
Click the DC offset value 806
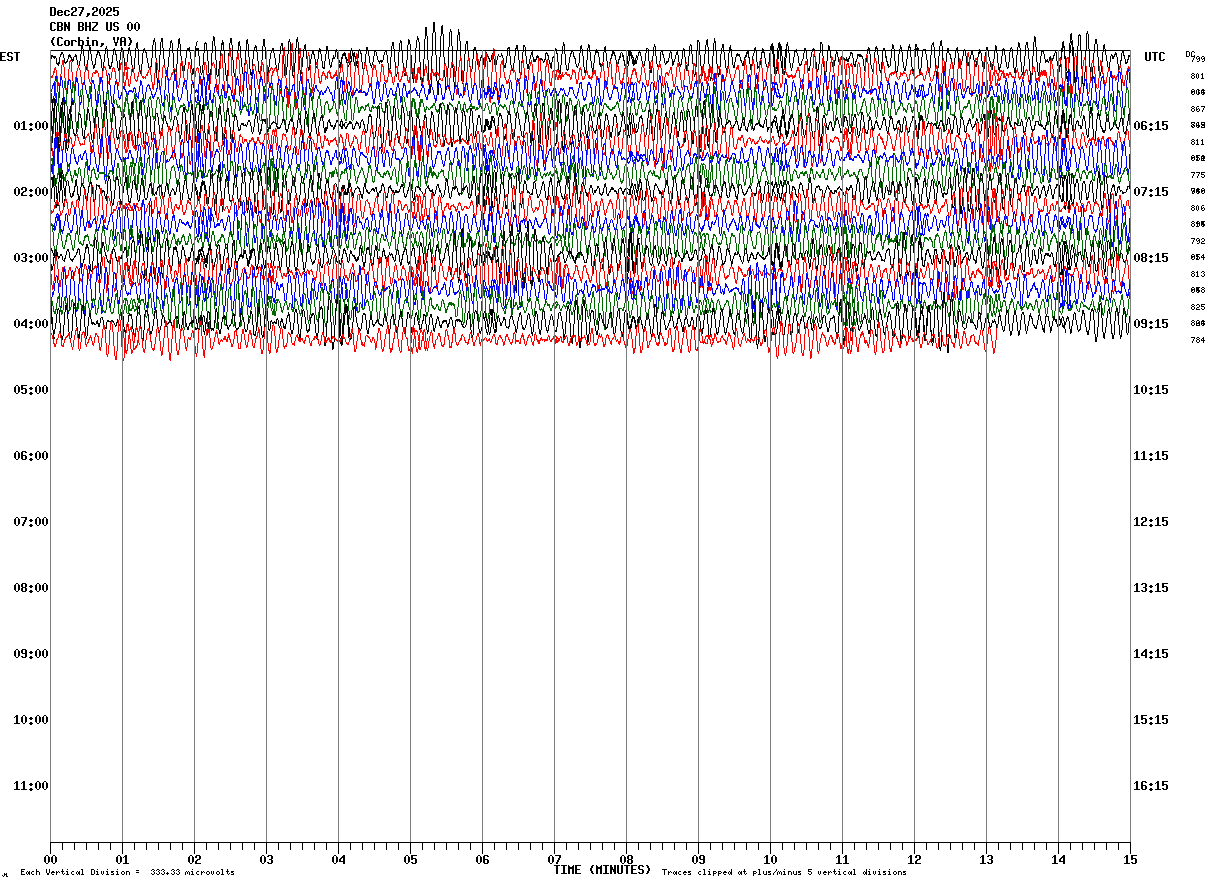click(x=1198, y=208)
